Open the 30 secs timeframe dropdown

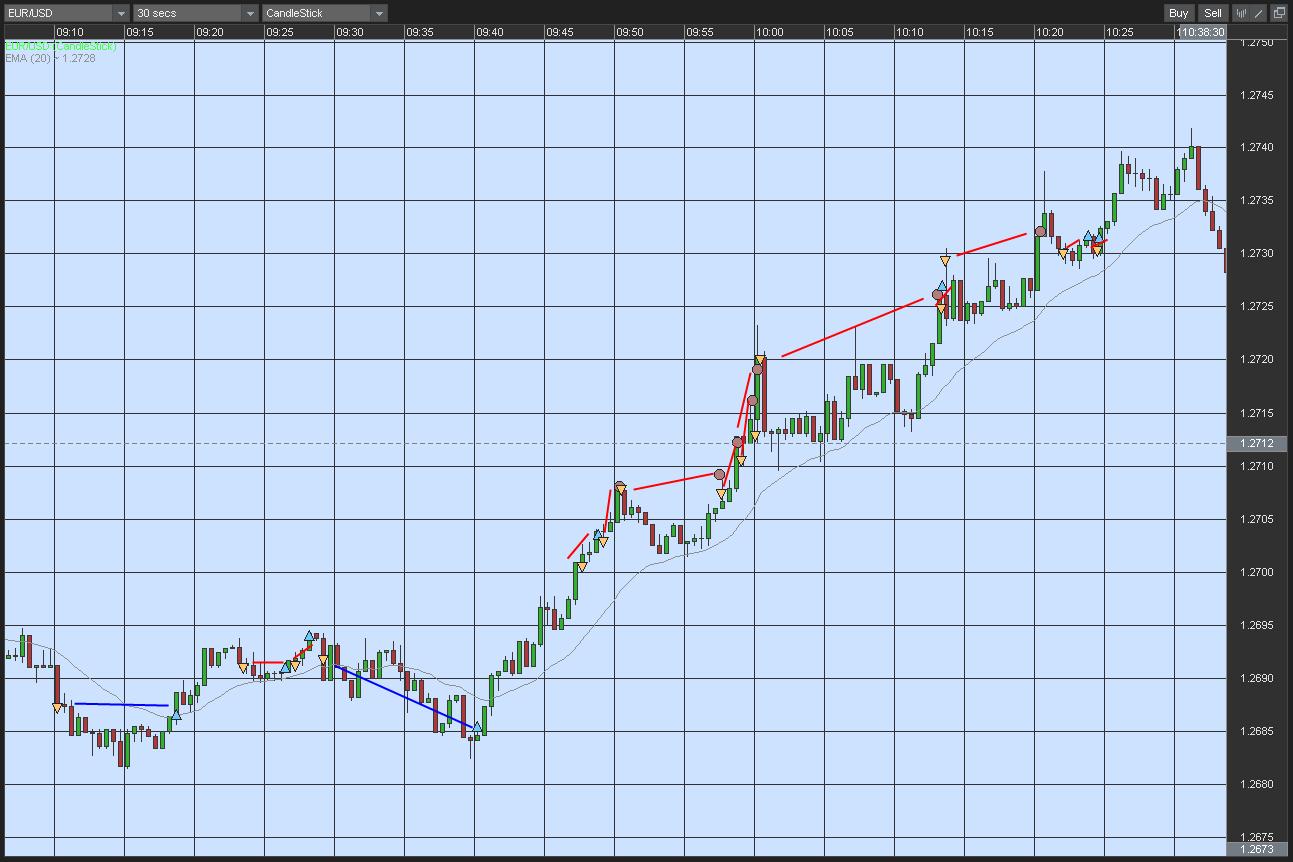pyautogui.click(x=196, y=13)
